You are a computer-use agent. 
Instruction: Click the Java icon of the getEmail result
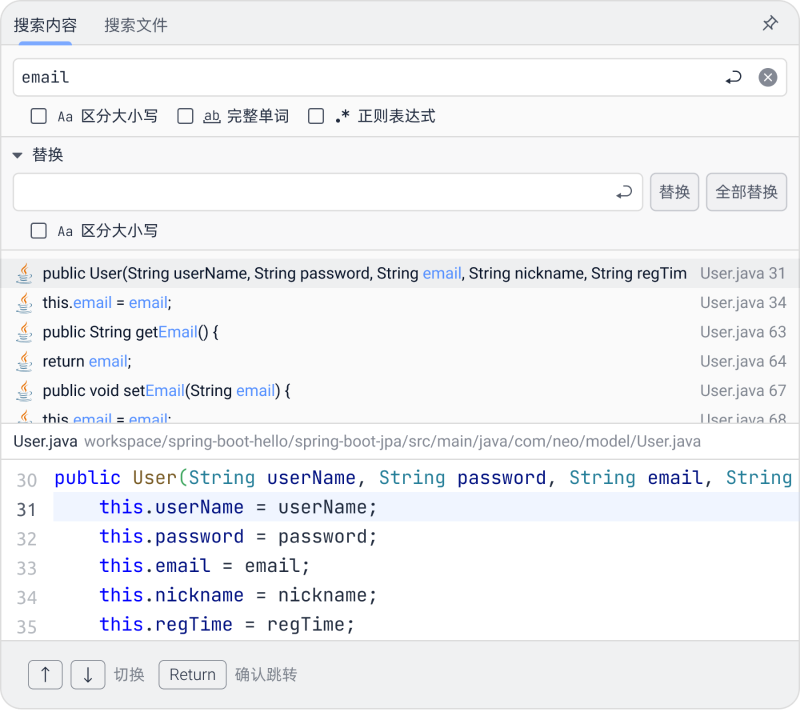[x=24, y=332]
